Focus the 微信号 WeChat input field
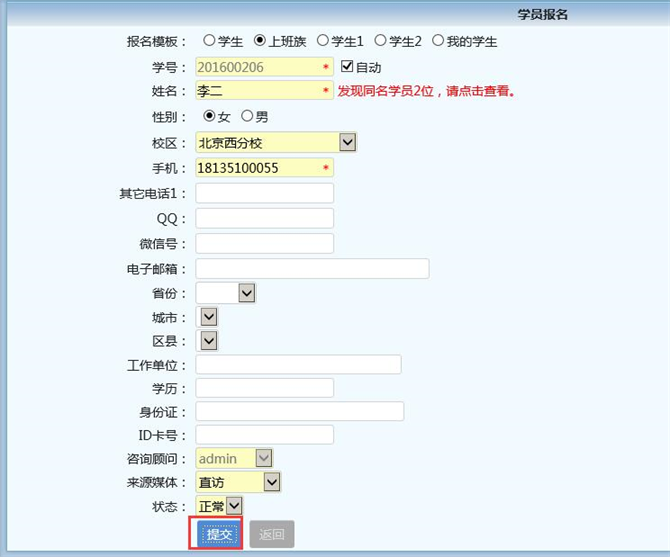 click(x=264, y=243)
